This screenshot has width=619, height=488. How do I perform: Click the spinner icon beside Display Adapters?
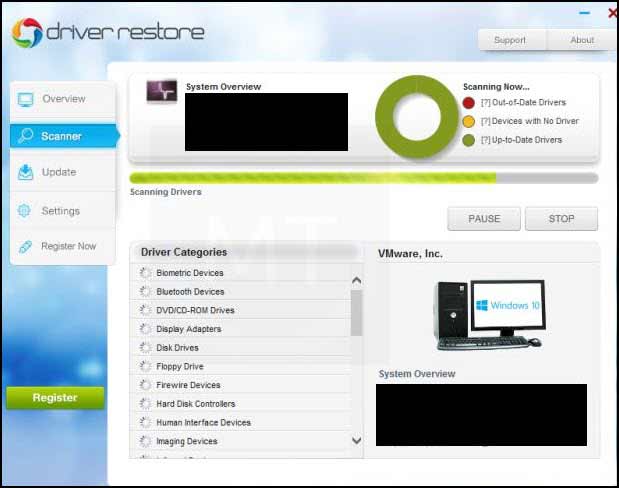pyautogui.click(x=145, y=329)
